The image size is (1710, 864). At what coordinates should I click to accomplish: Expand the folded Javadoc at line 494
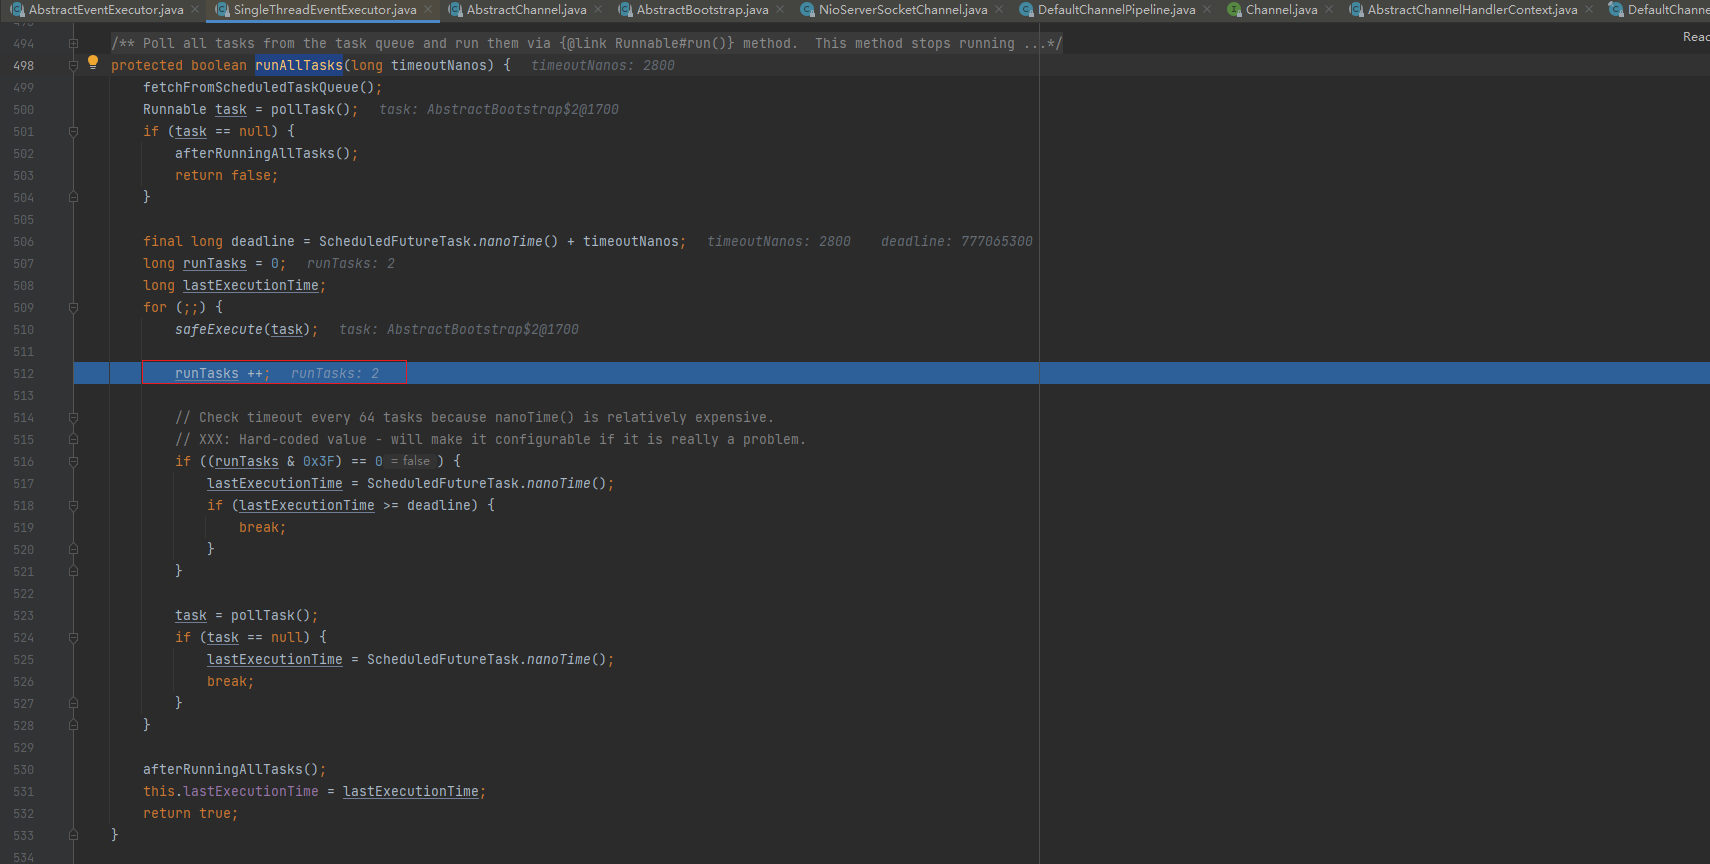pyautogui.click(x=73, y=44)
